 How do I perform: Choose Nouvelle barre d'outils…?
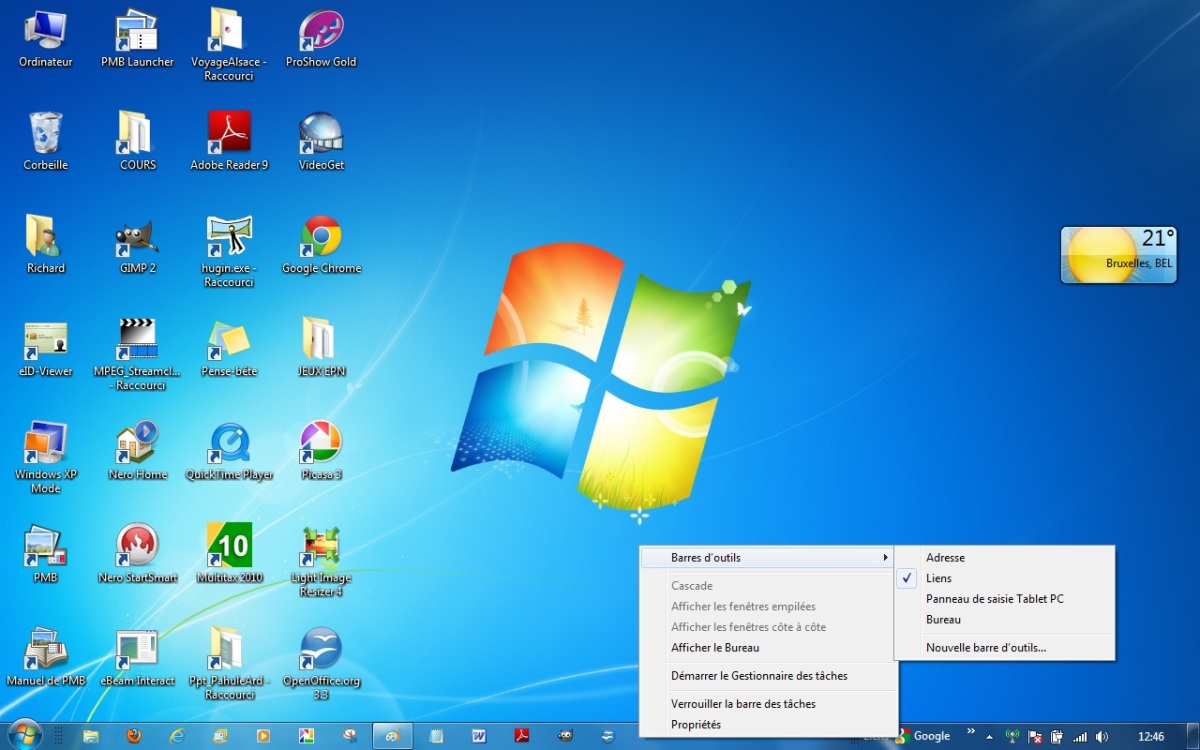(1004, 648)
